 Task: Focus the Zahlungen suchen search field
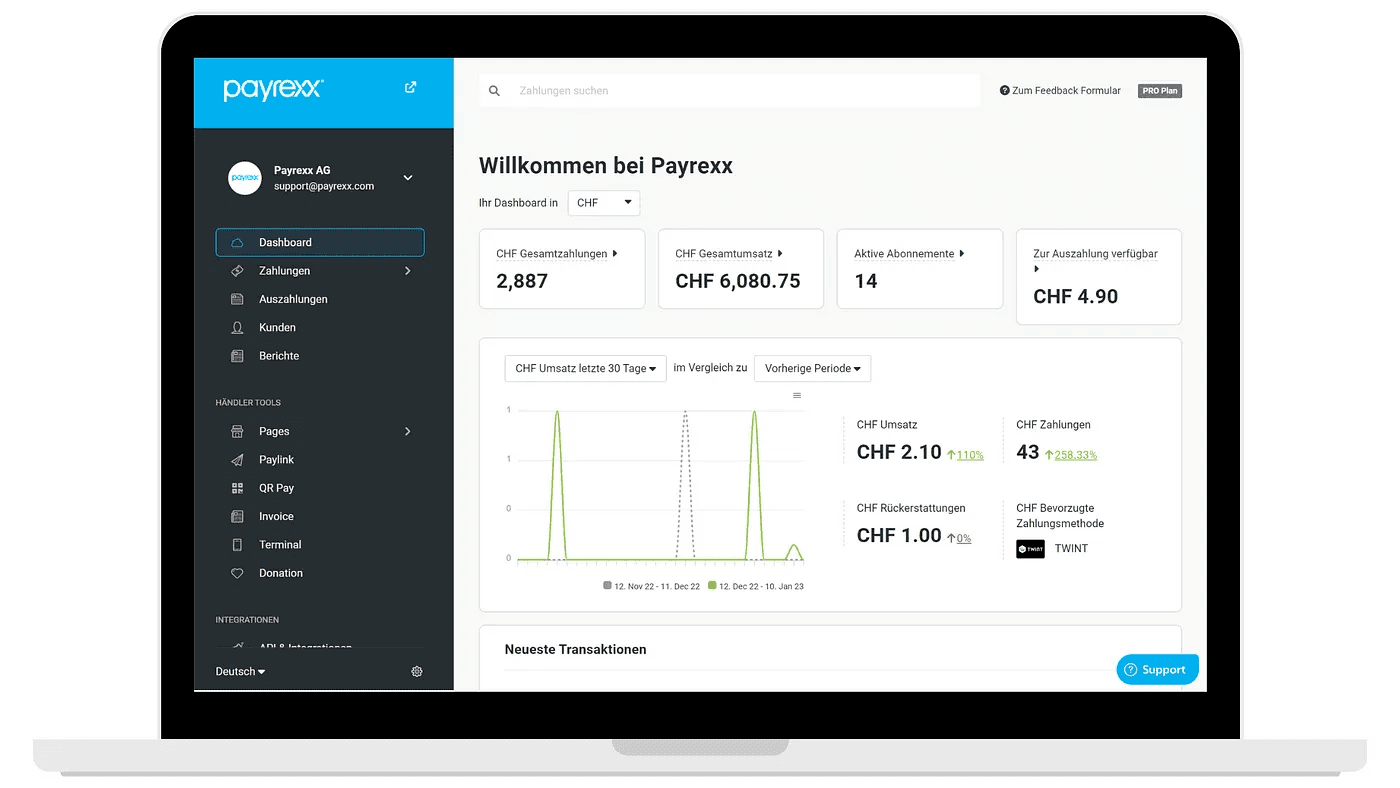729,91
